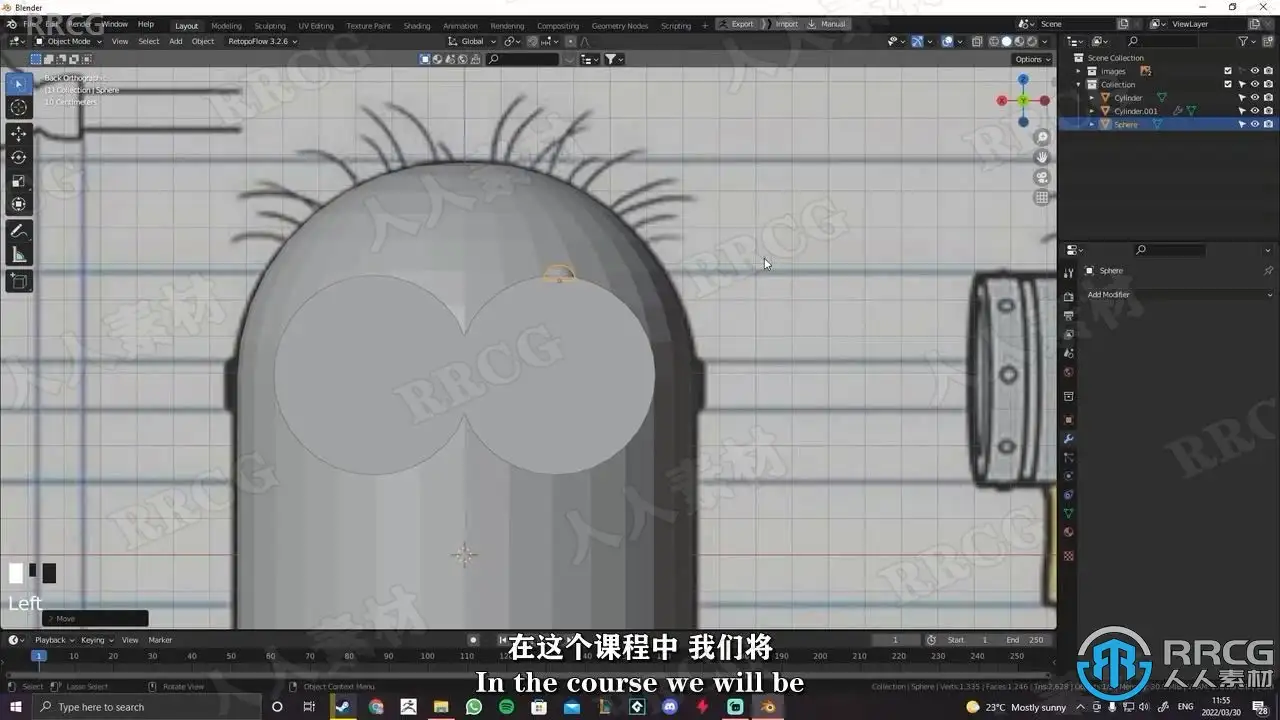This screenshot has height=720, width=1280.
Task: Open timeline Playback dropdown
Action: point(54,640)
